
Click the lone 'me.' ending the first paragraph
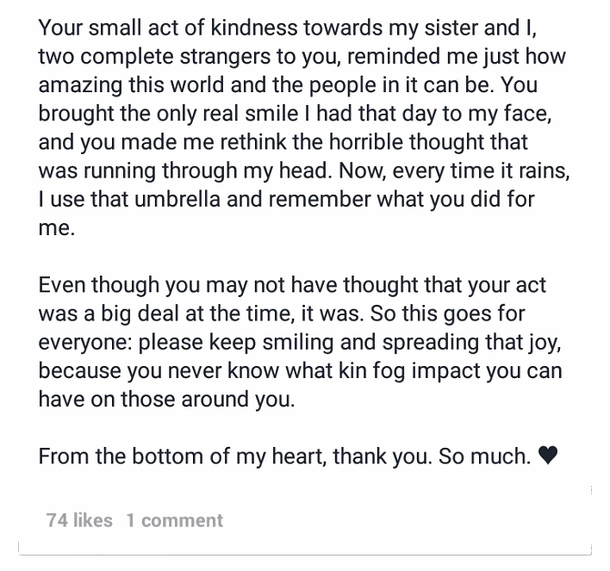click(56, 228)
